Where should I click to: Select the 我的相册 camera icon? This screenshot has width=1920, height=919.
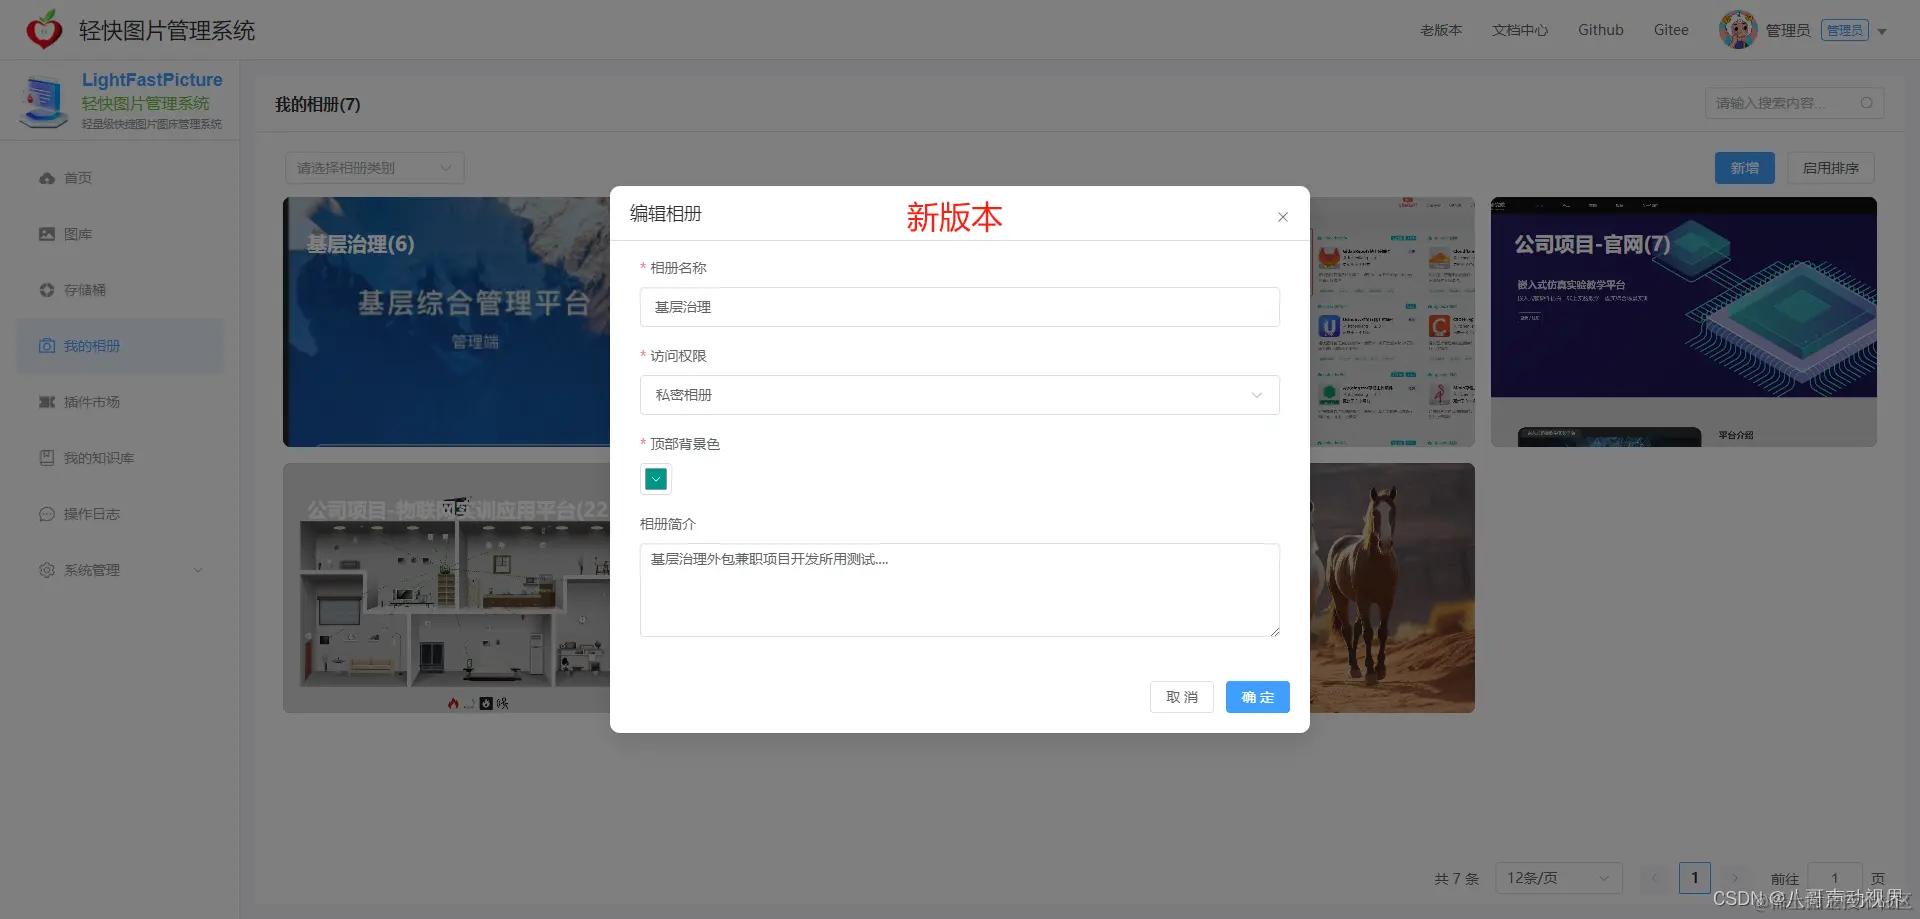coord(47,345)
